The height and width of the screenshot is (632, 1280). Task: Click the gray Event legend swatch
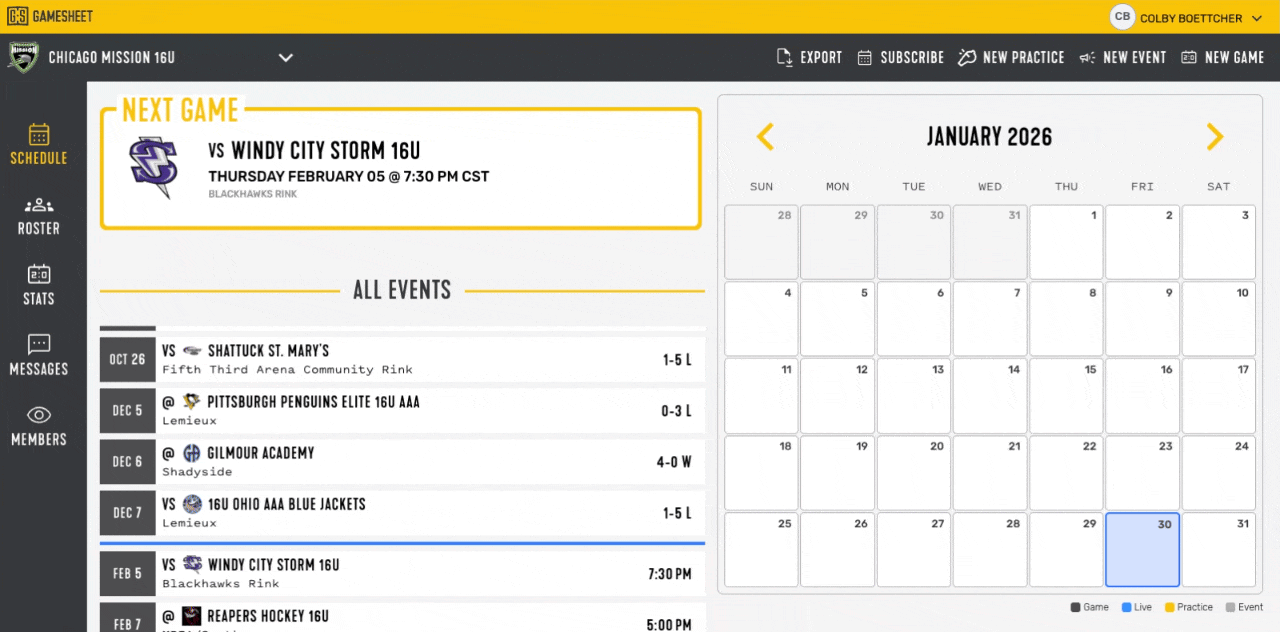coord(1229,607)
